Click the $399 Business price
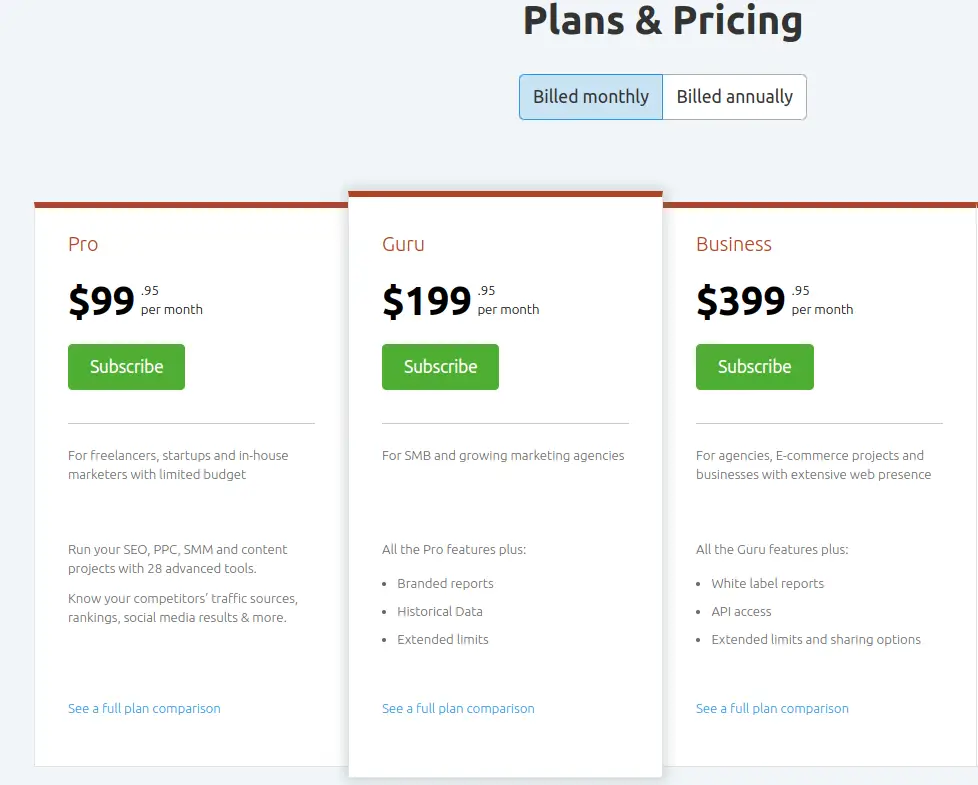978x785 pixels. click(x=740, y=301)
